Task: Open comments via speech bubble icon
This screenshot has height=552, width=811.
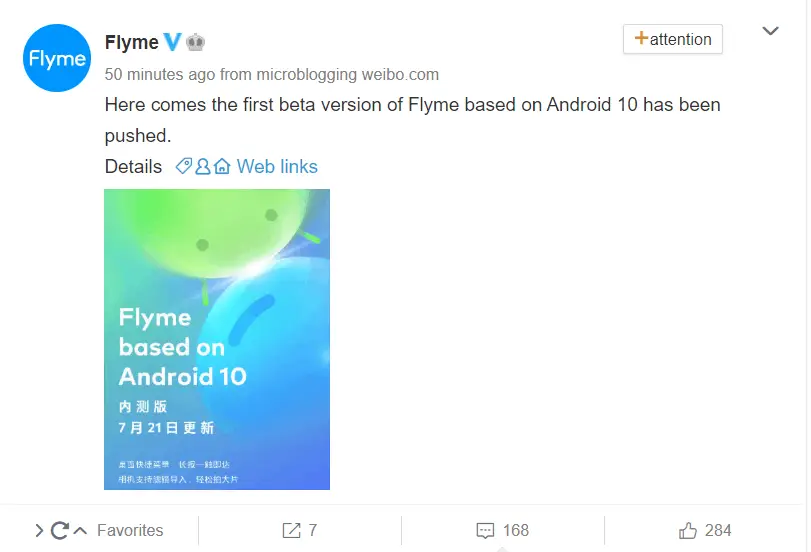Action: (x=485, y=531)
